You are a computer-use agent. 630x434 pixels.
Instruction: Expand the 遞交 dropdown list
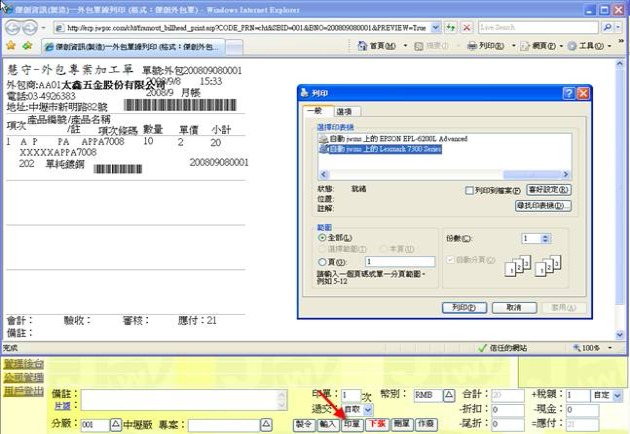click(368, 409)
